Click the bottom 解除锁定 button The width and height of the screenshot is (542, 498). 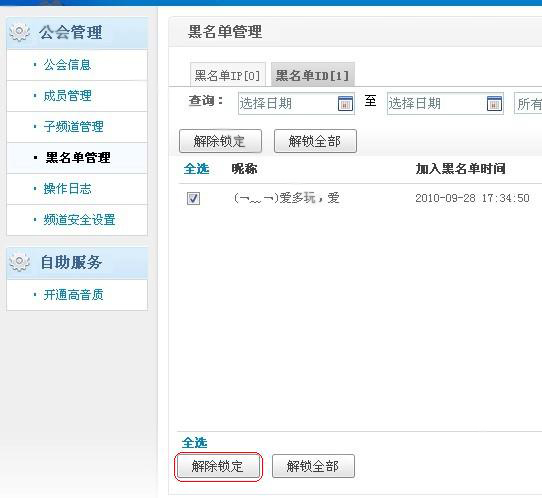218,466
